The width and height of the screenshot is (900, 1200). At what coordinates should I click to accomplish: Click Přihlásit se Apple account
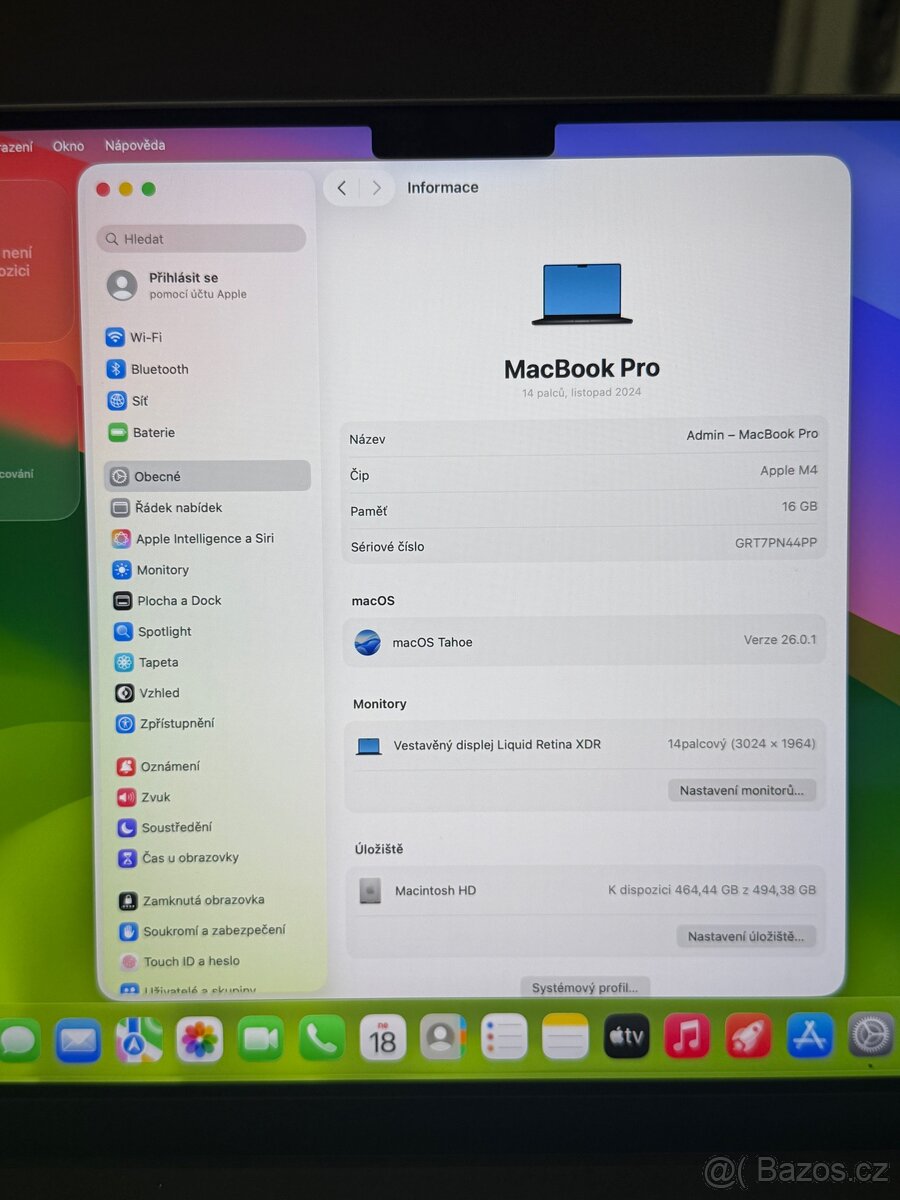pos(178,285)
